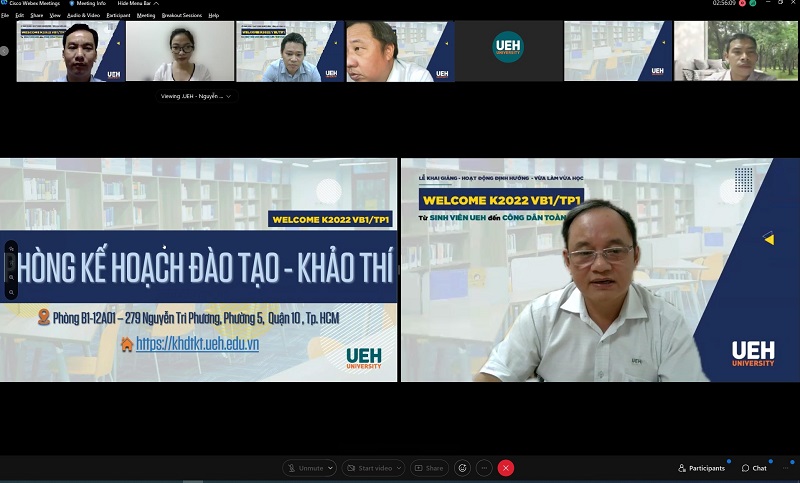Select the man in blue shirt thumbnail
Viewport: 800px width, 483px height.
coord(290,51)
